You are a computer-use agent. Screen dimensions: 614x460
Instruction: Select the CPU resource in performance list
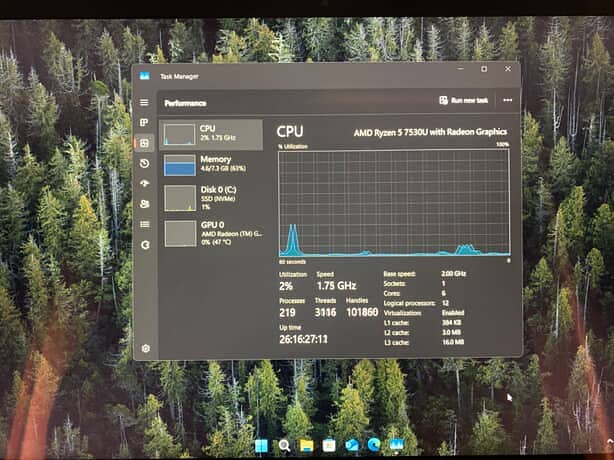click(x=211, y=135)
